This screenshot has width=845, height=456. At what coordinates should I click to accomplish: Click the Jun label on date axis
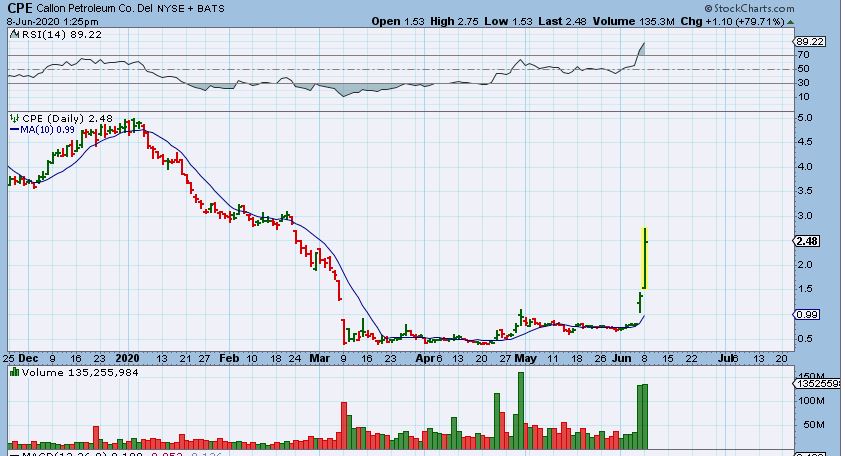tap(621, 358)
